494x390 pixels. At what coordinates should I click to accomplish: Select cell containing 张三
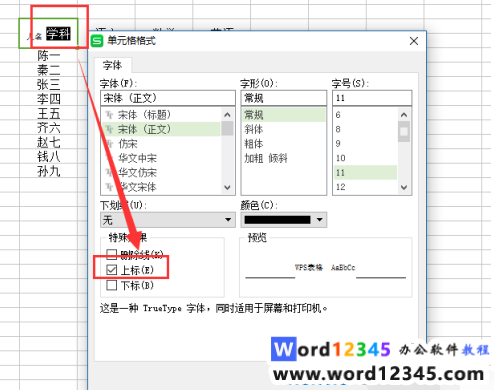[x=49, y=85]
